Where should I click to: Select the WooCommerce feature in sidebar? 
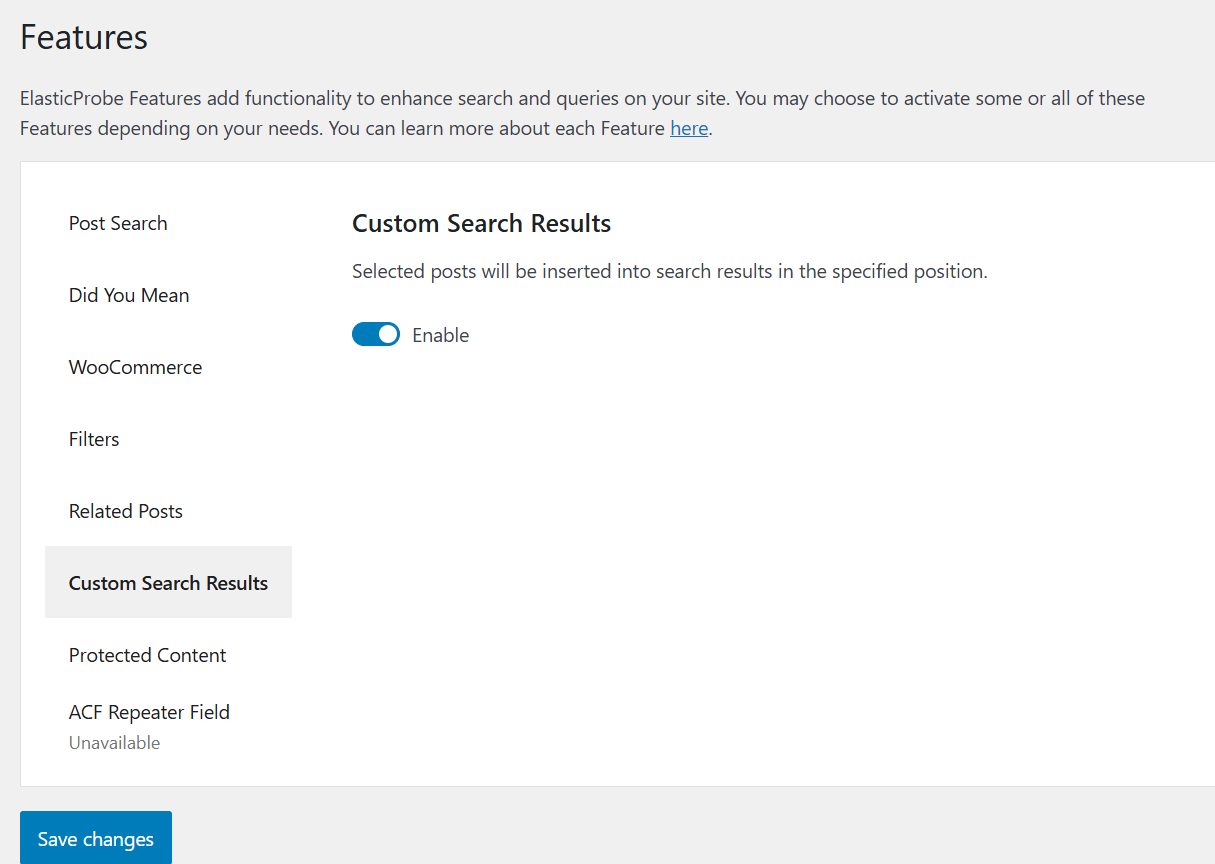[x=135, y=367]
